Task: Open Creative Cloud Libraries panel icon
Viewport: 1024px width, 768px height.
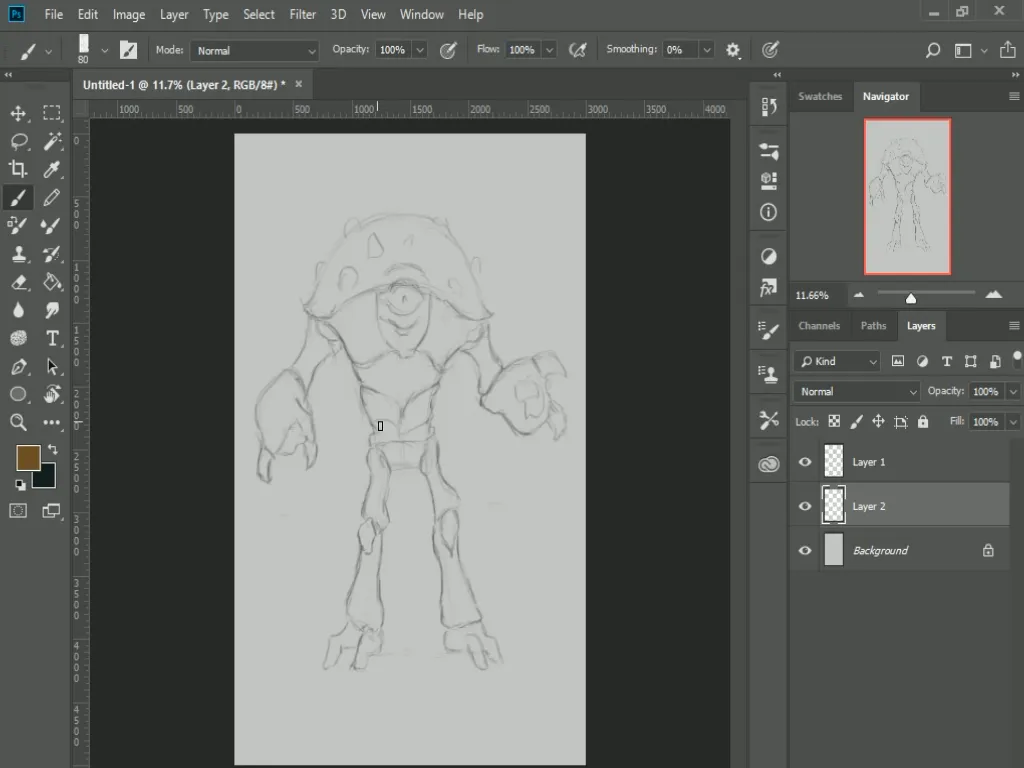Action: [x=769, y=464]
